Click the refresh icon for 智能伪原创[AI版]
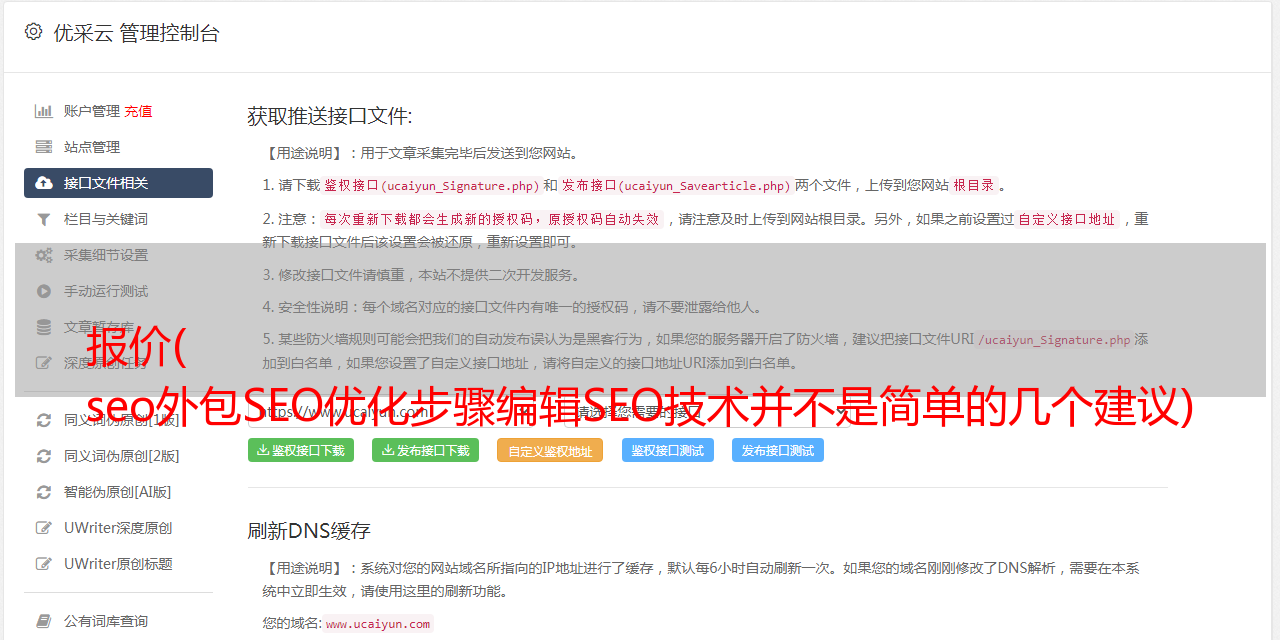The width and height of the screenshot is (1280, 640). (44, 492)
